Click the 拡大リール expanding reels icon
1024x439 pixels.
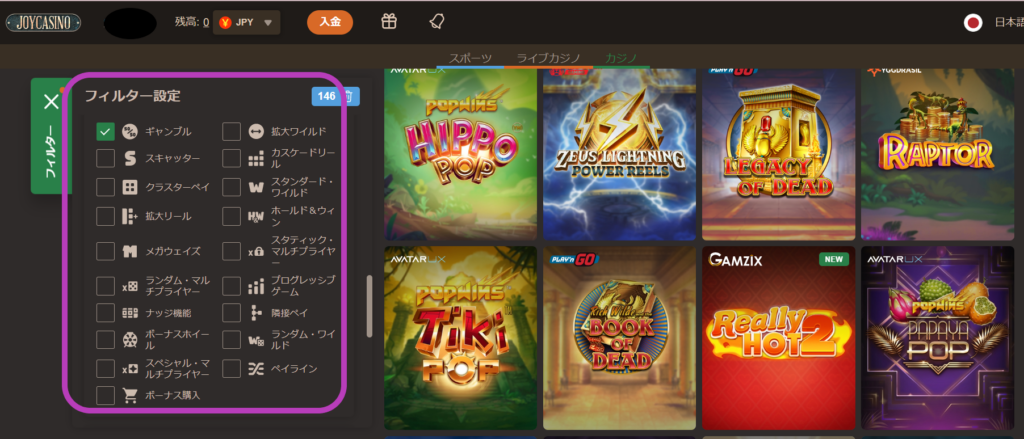(x=130, y=216)
